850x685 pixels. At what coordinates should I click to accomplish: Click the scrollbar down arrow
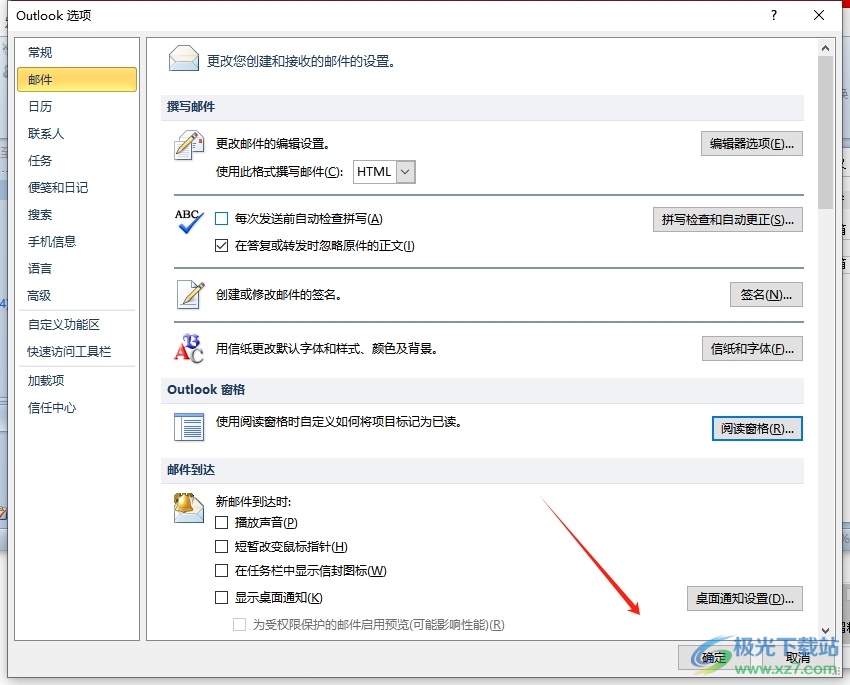coord(825,631)
